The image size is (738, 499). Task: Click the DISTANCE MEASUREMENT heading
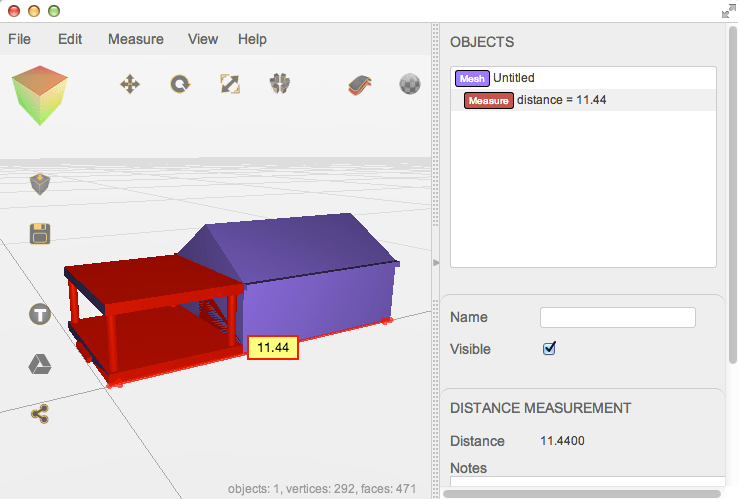[540, 408]
